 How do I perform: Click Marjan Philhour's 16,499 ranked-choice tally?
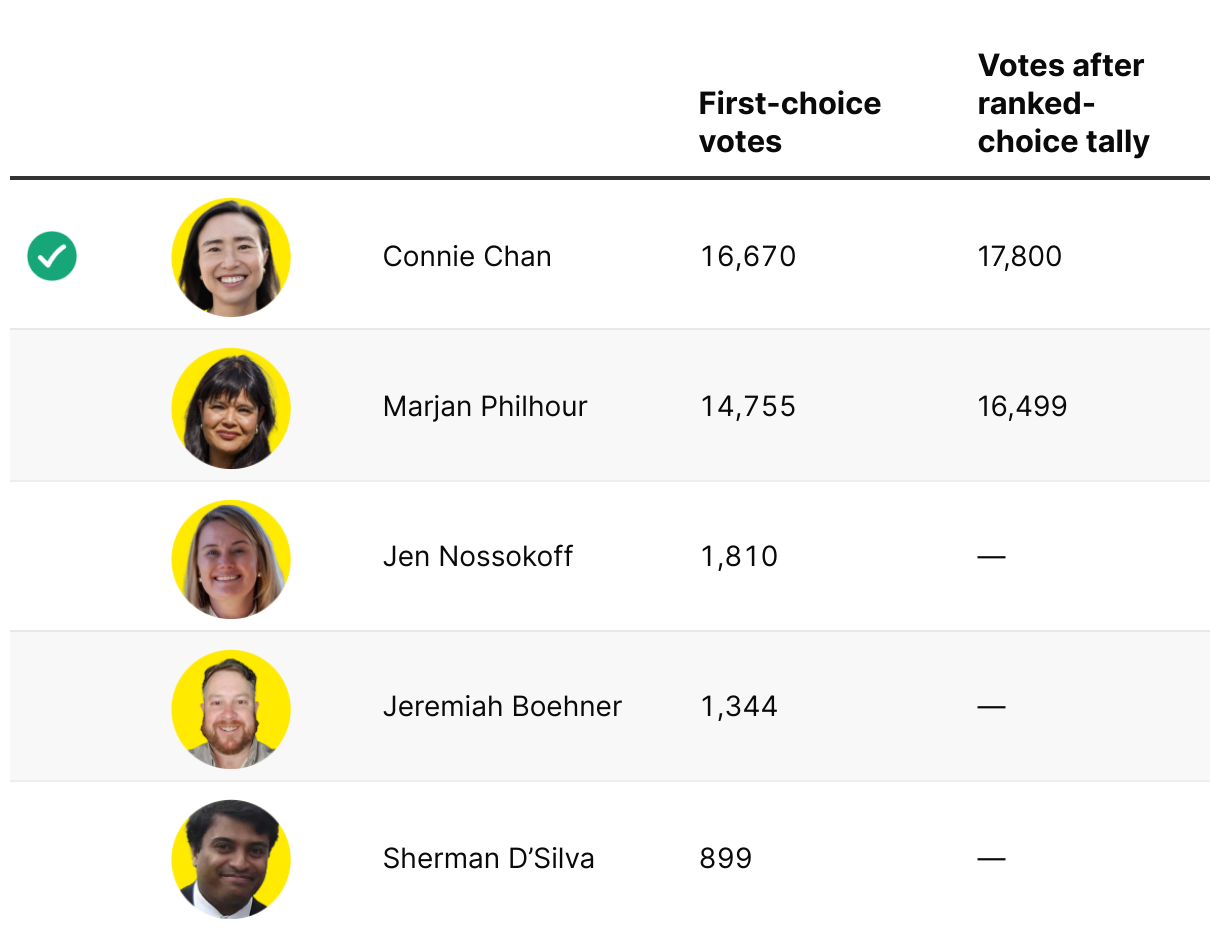point(1022,406)
